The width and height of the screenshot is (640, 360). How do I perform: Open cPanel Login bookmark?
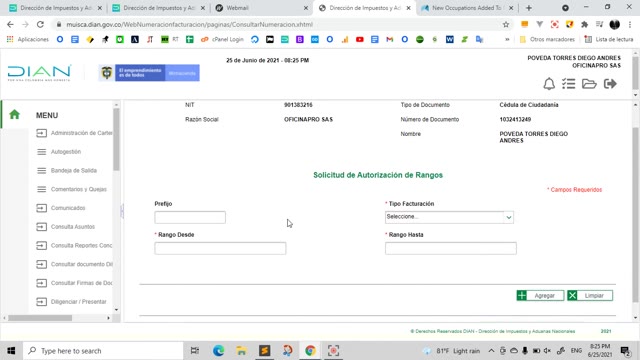coord(222,40)
